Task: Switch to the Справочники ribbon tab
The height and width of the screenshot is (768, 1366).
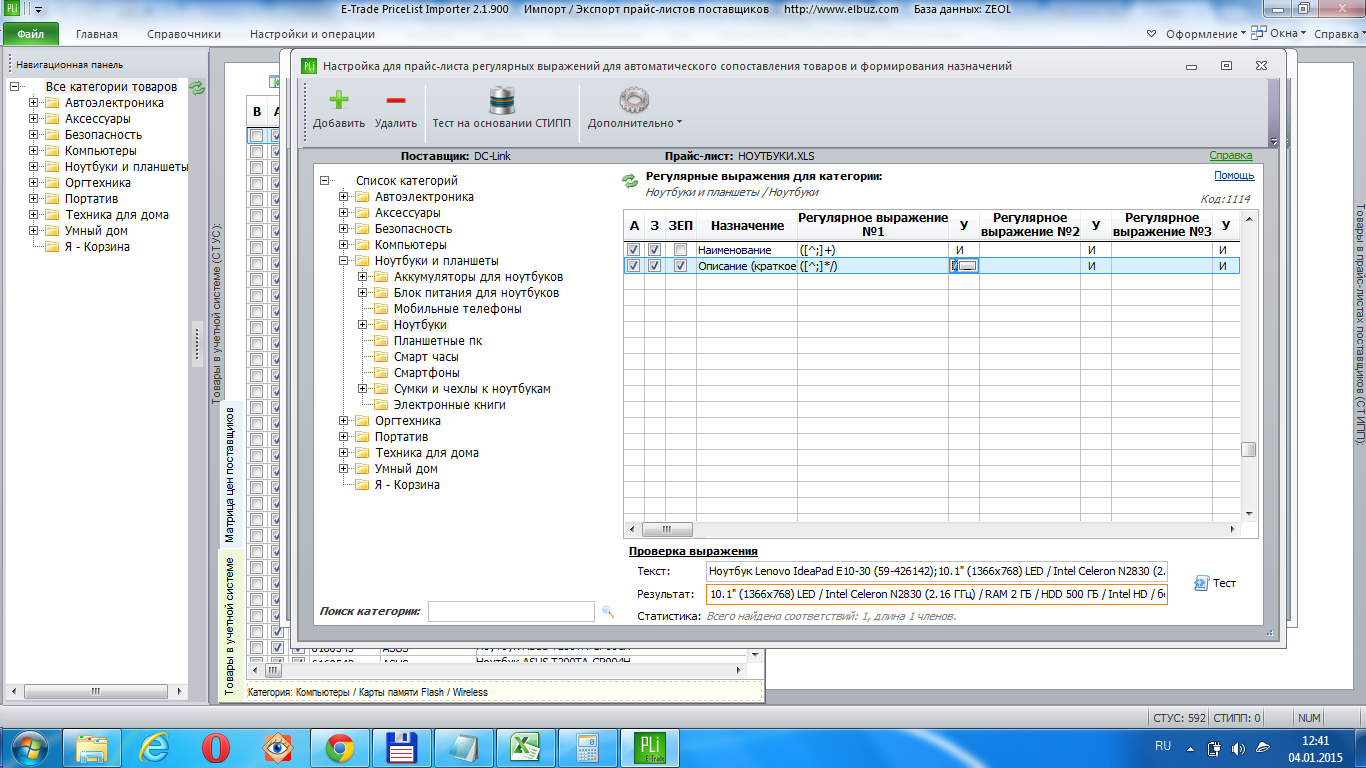Action: (184, 34)
